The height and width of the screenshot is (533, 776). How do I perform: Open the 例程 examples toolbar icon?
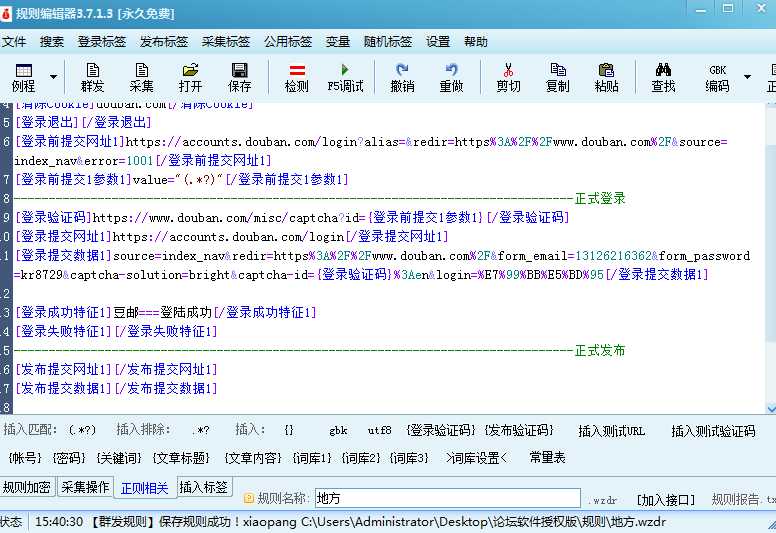point(23,78)
